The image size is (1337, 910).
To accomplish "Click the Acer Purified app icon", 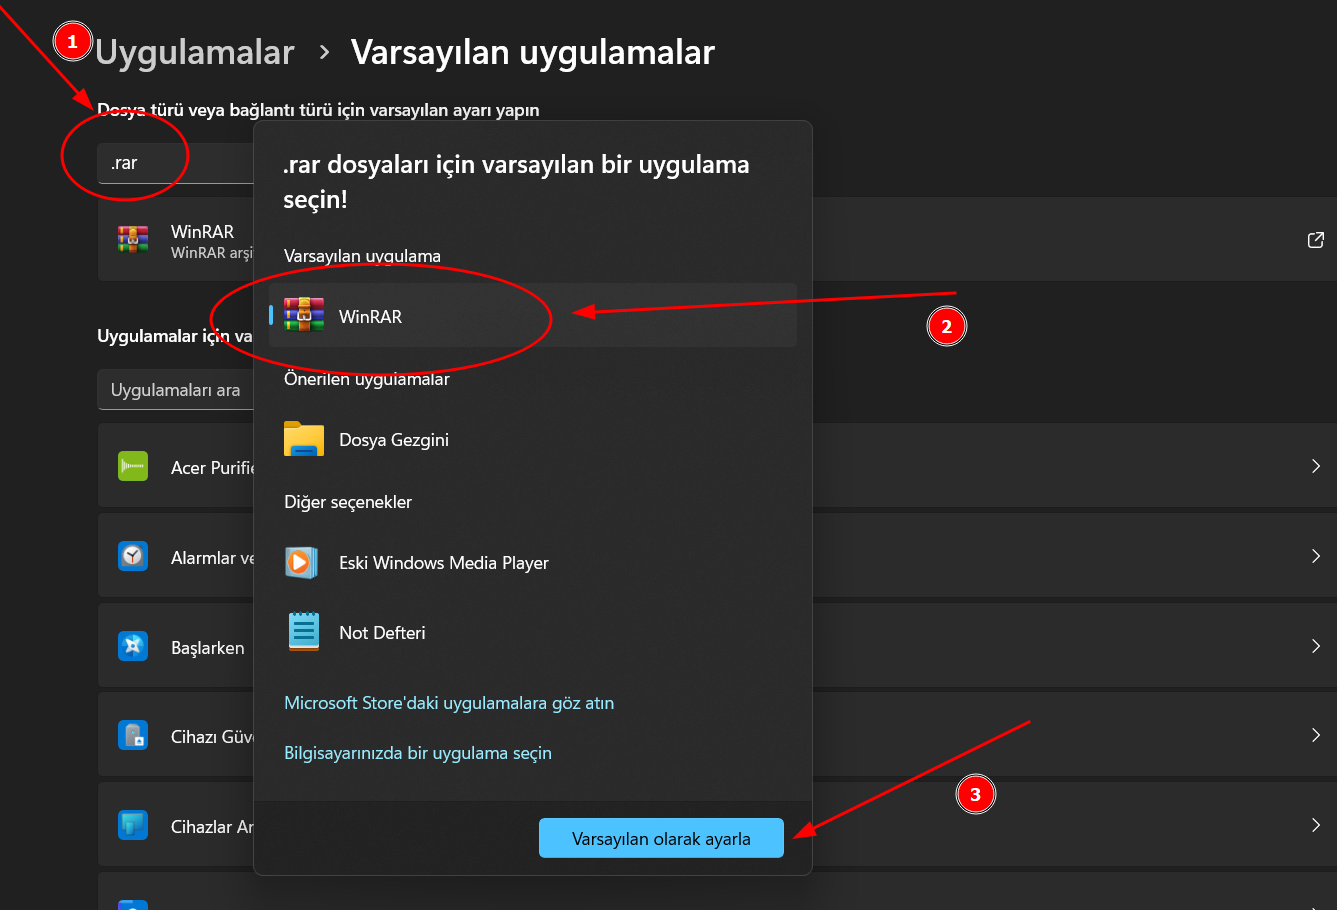I will click(x=133, y=467).
